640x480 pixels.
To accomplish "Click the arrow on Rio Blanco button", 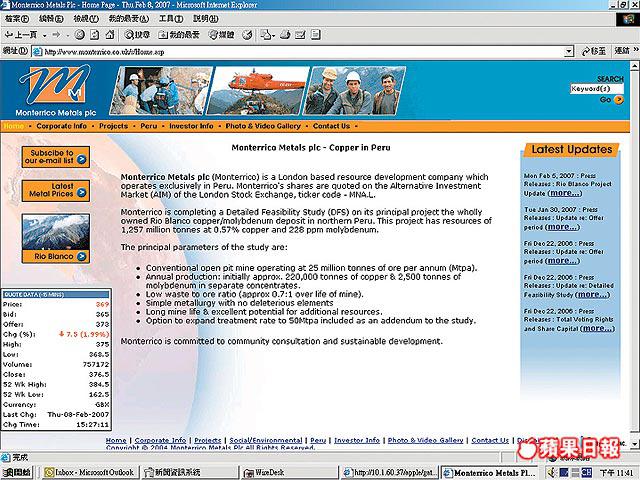I will (x=82, y=256).
